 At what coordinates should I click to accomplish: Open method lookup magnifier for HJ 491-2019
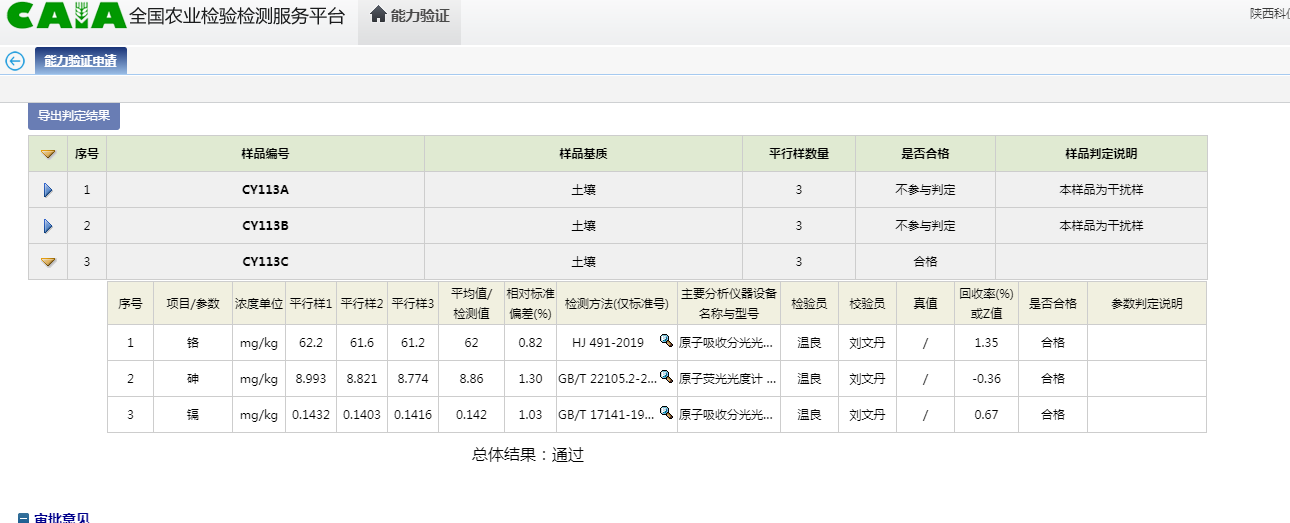click(x=666, y=342)
